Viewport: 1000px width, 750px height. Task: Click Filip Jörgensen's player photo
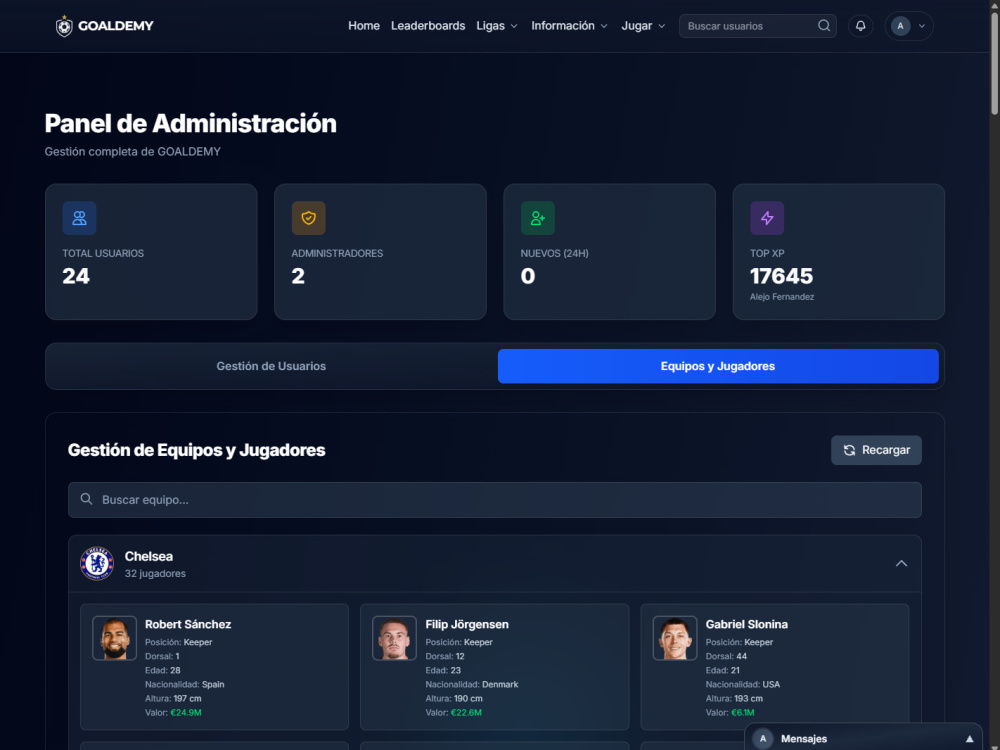[x=395, y=638]
